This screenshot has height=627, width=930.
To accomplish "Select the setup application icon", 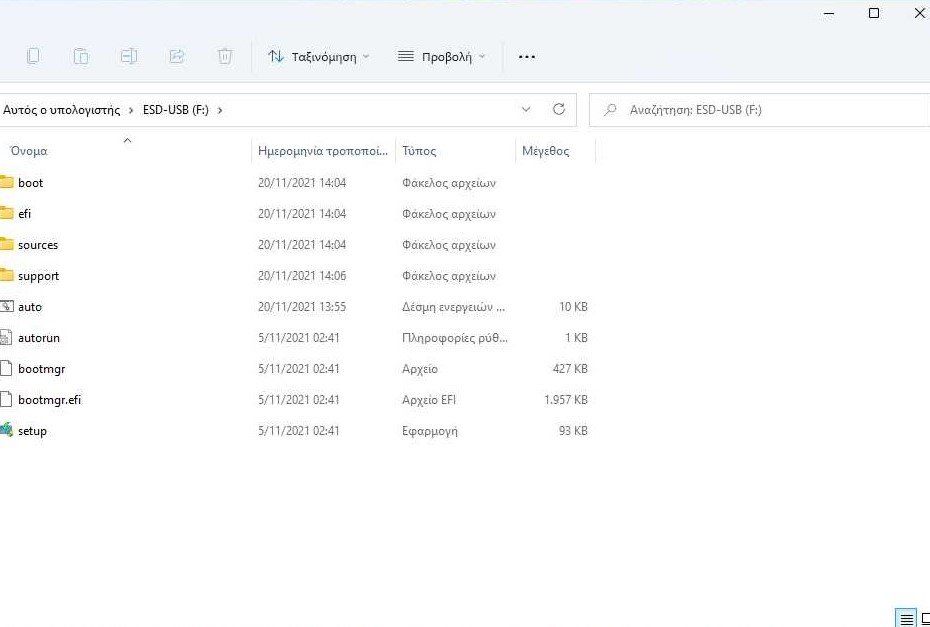I will (7, 430).
